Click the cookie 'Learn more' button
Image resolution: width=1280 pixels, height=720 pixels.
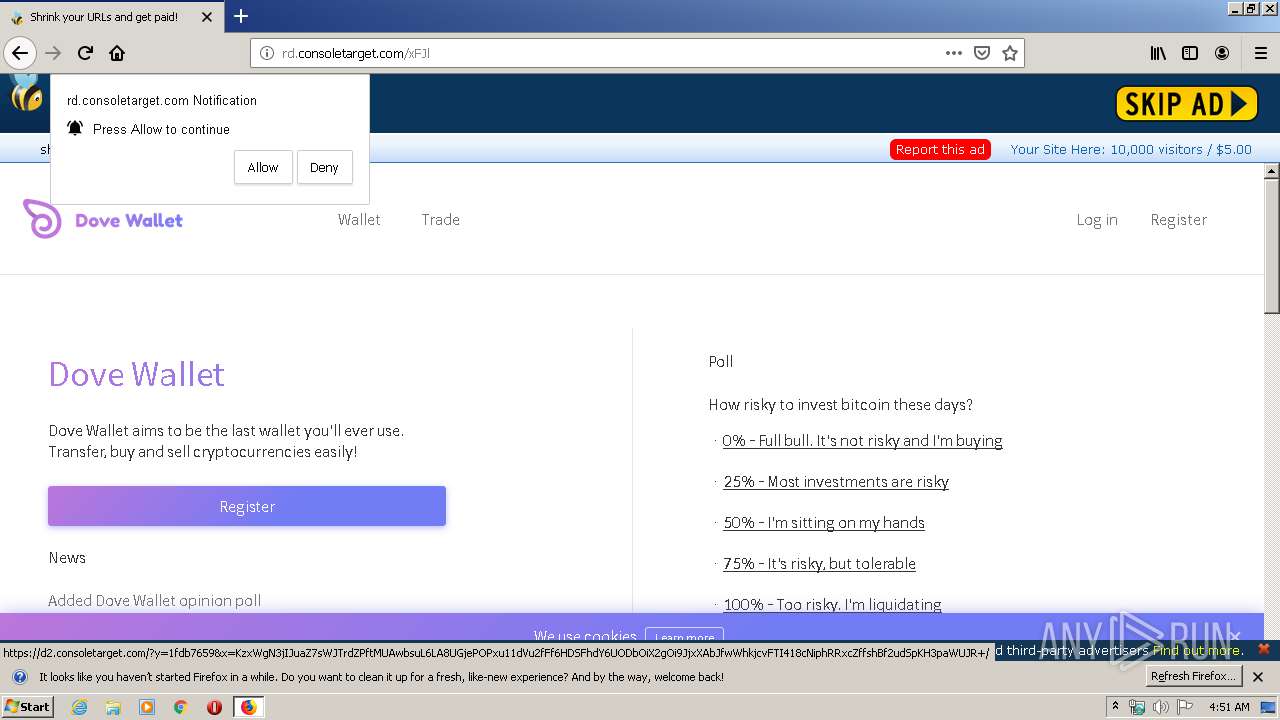(684, 637)
